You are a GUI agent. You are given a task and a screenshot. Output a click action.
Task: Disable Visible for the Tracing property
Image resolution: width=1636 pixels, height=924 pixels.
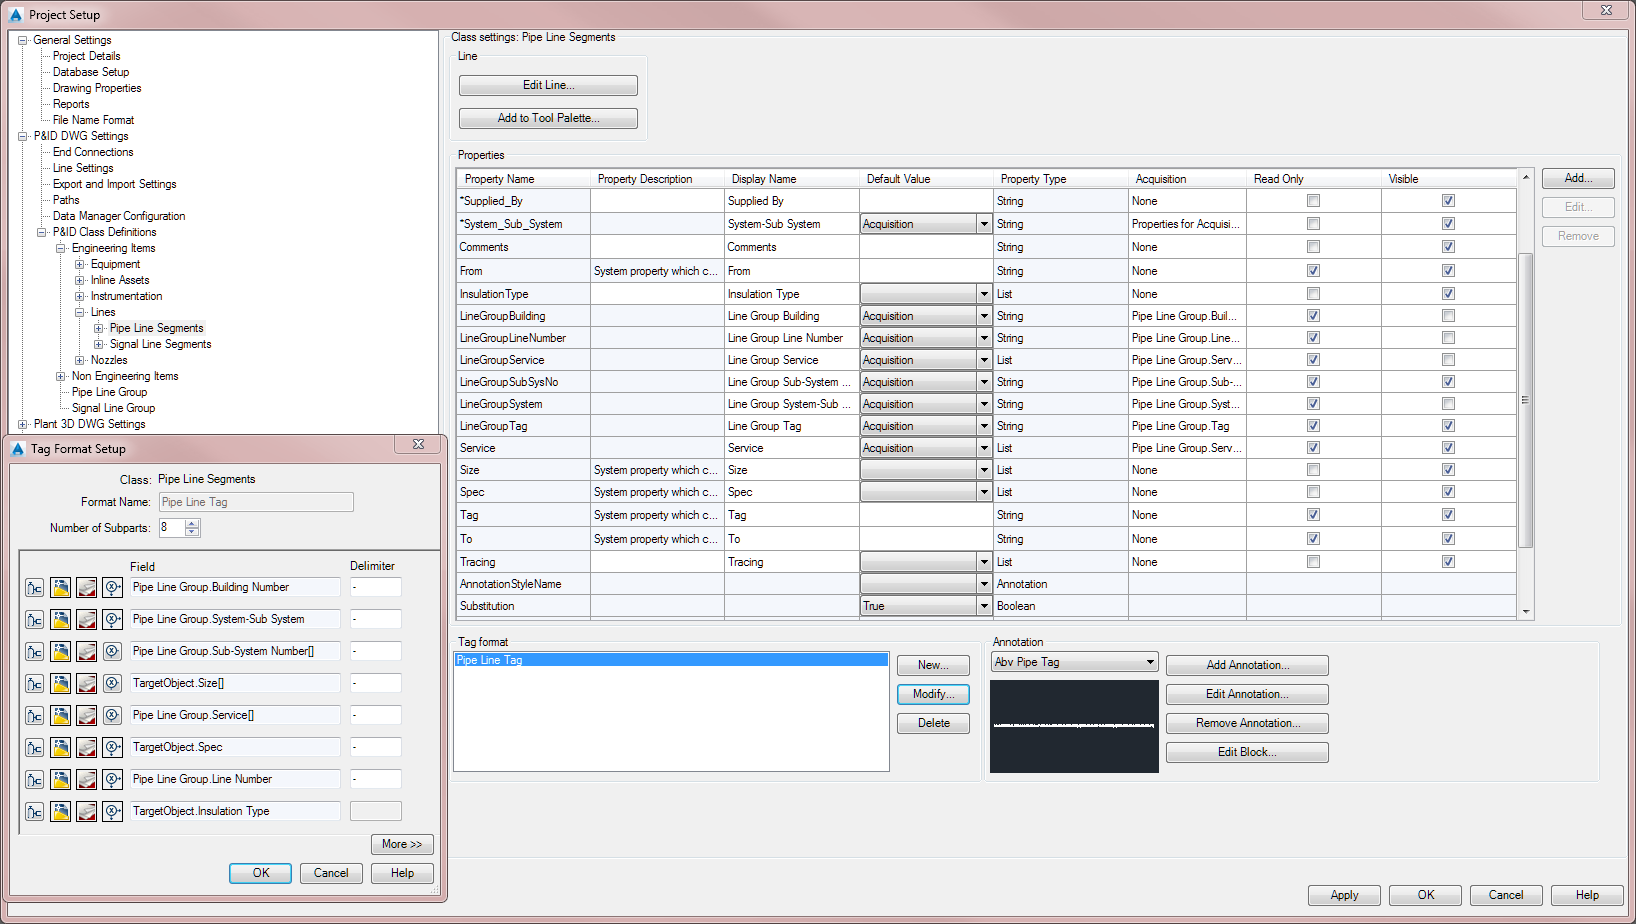(1448, 561)
